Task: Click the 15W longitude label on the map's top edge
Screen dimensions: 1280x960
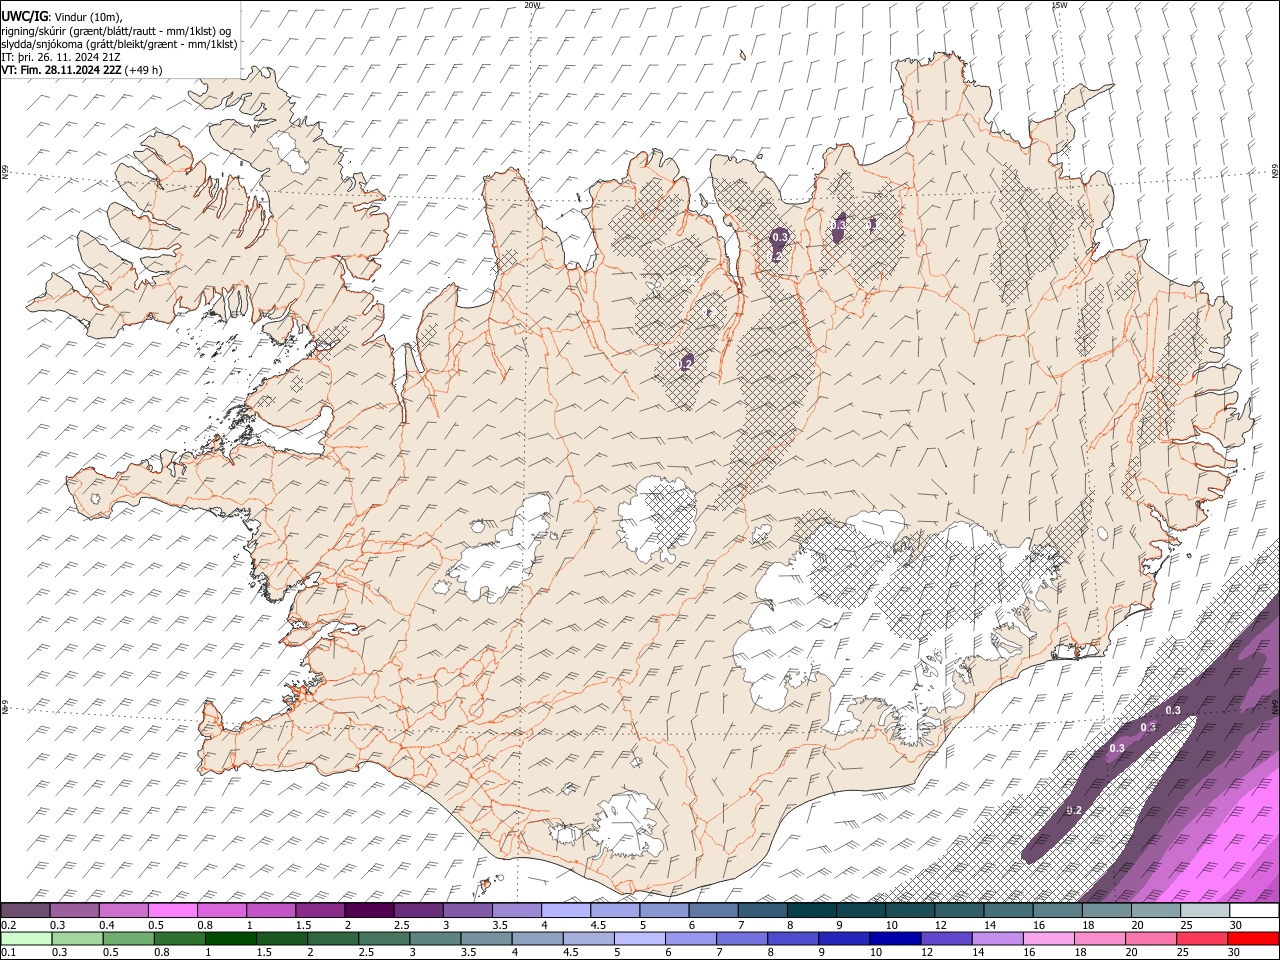Action: coord(1059,5)
